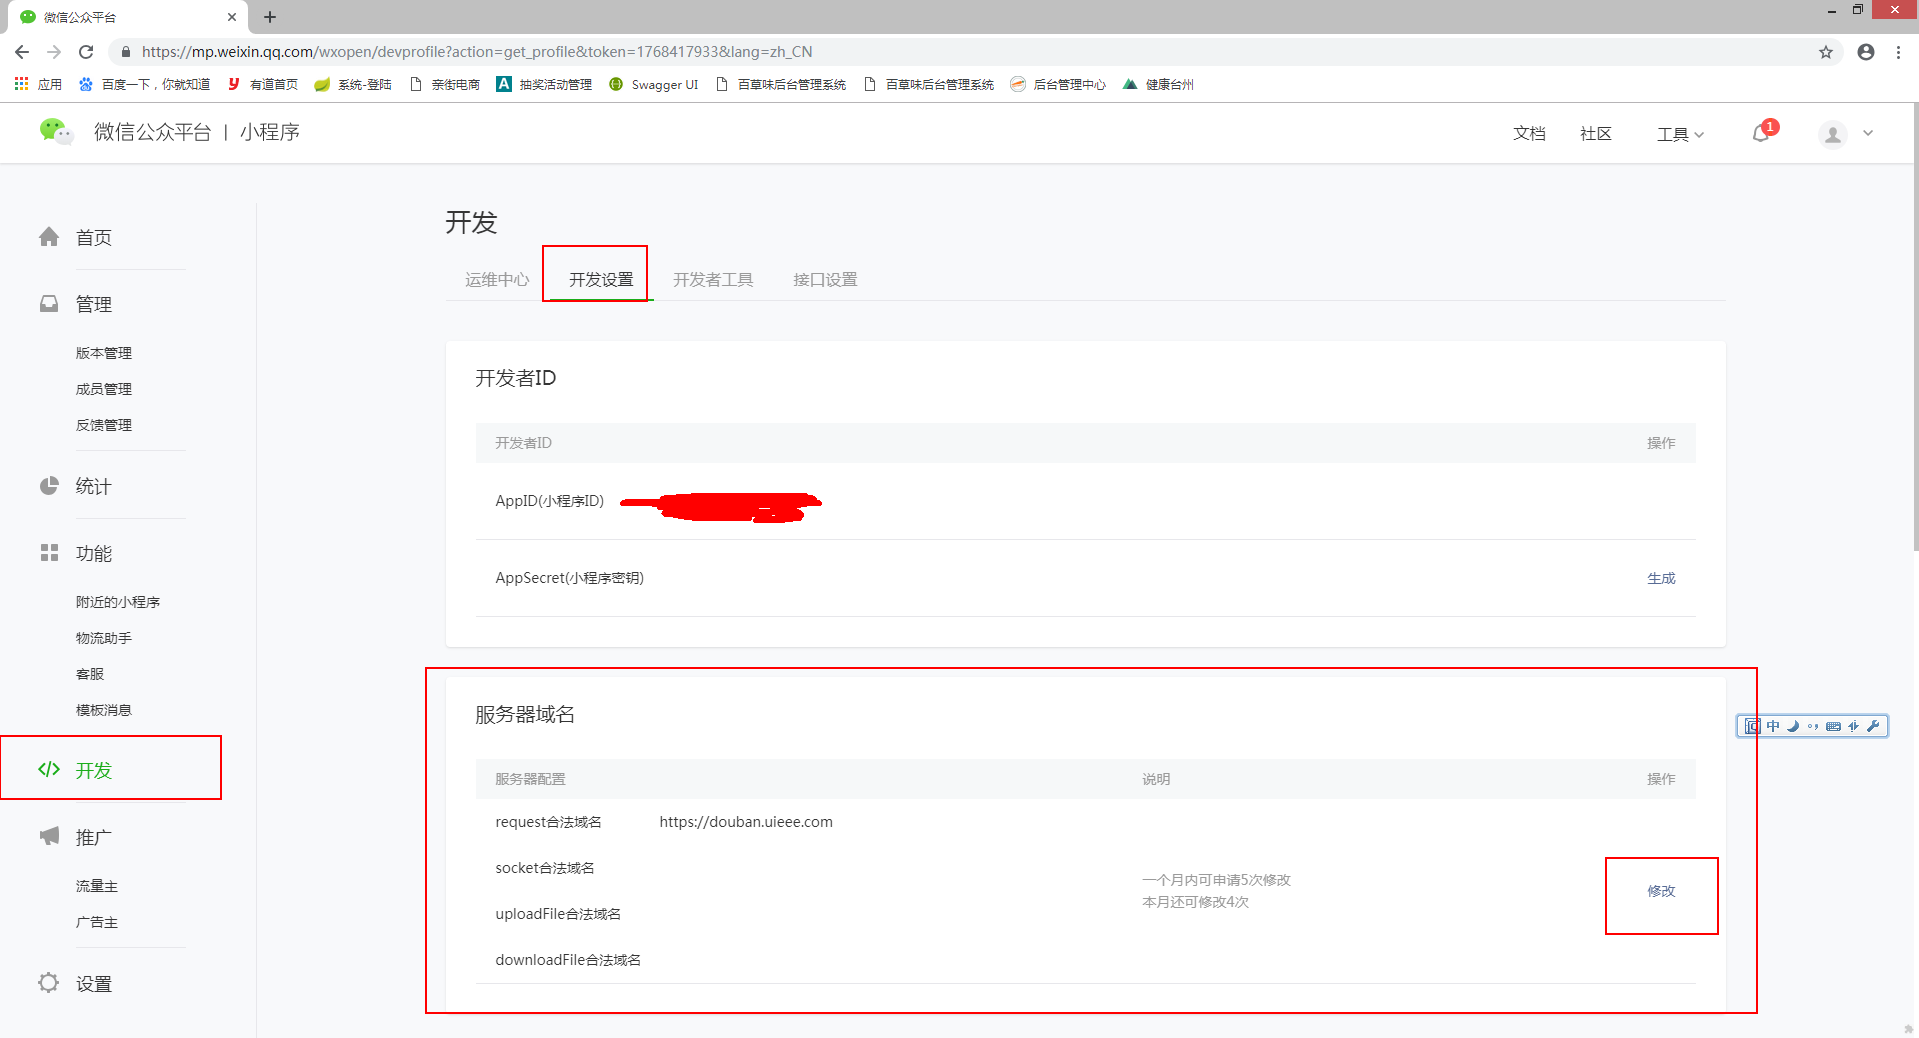Click the keyboard icon on the language bar
The height and width of the screenshot is (1038, 1919).
pyautogui.click(x=1834, y=727)
